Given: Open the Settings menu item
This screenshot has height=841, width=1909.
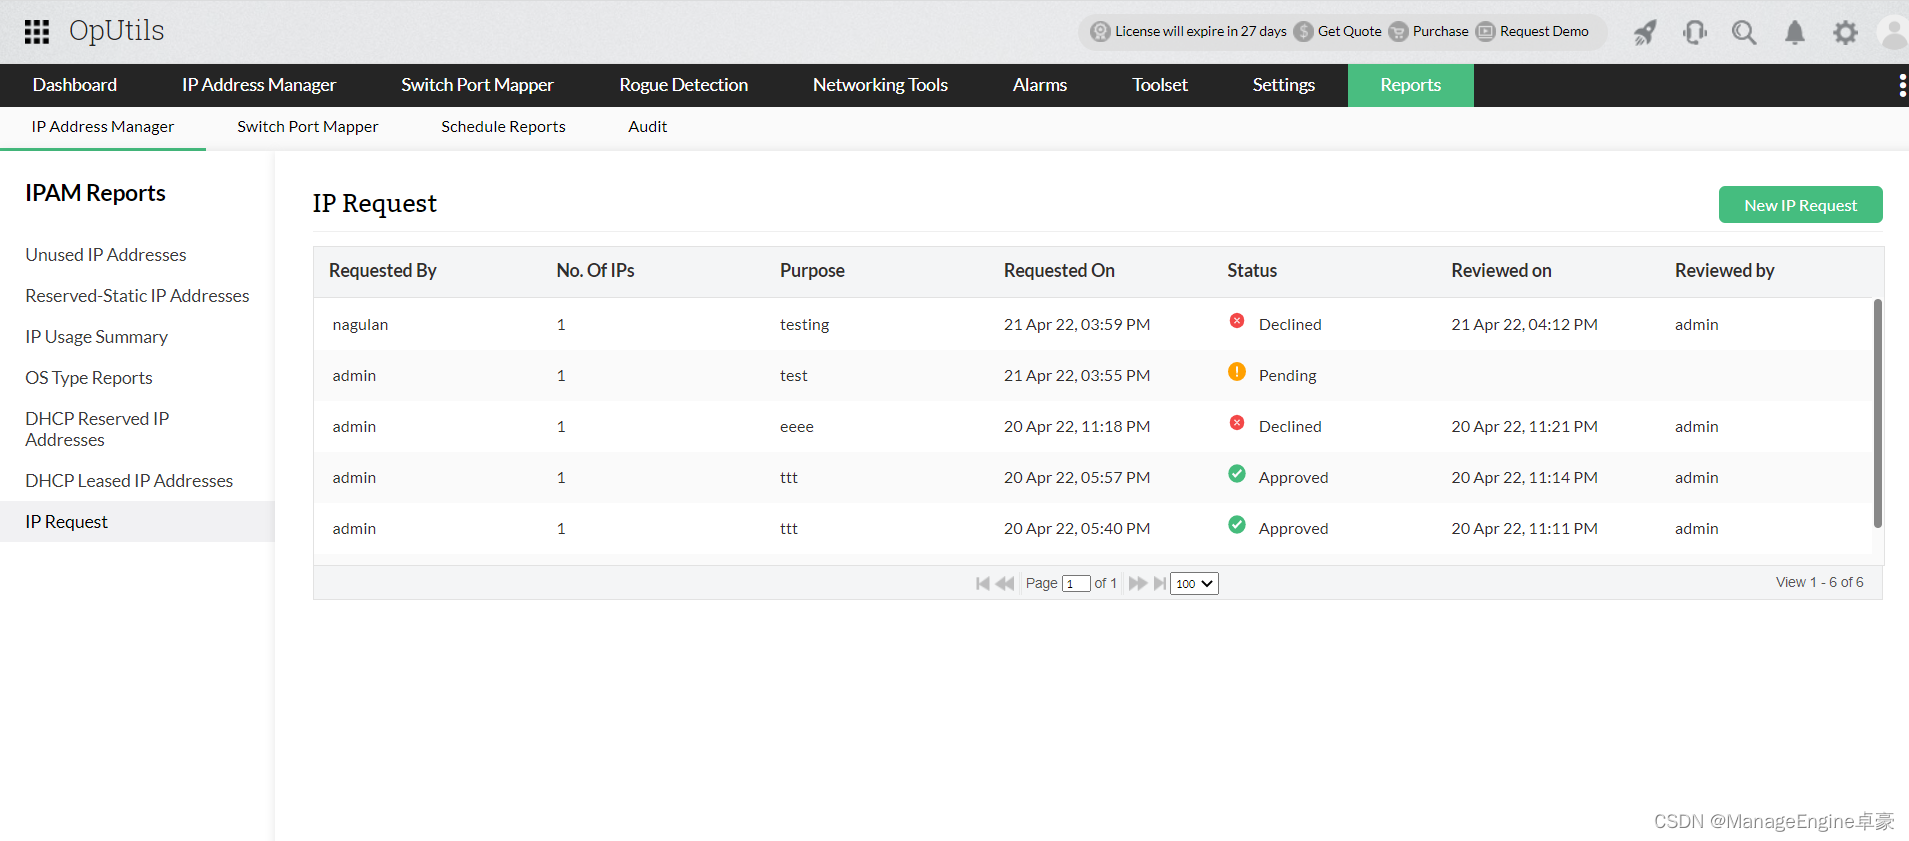Looking at the screenshot, I should tap(1284, 85).
